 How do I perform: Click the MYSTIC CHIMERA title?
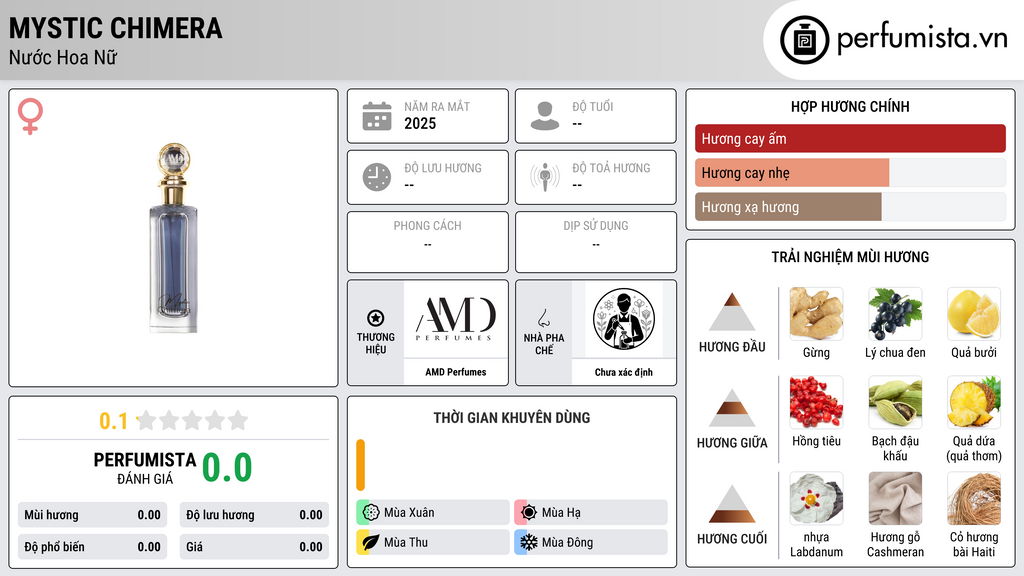click(x=116, y=28)
